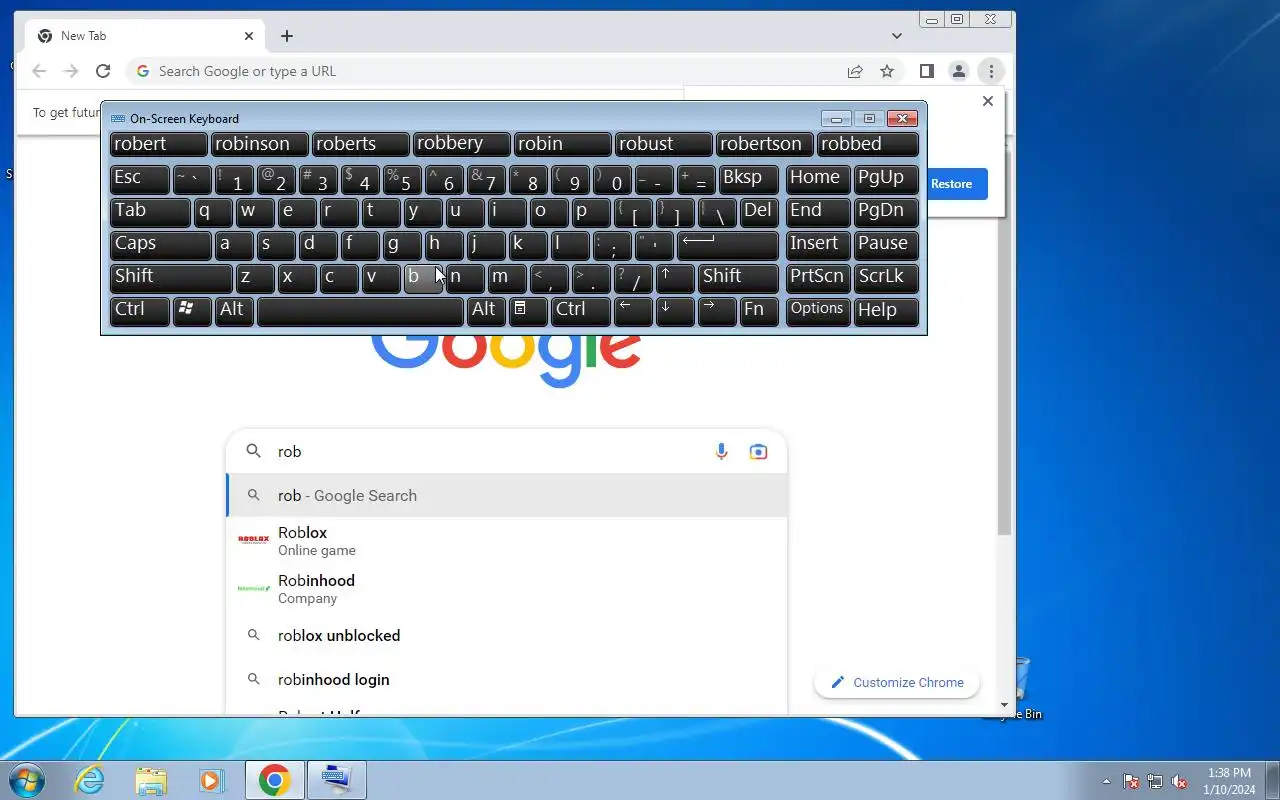Open tab search chevron in Chrome
The image size is (1280, 800).
(897, 36)
